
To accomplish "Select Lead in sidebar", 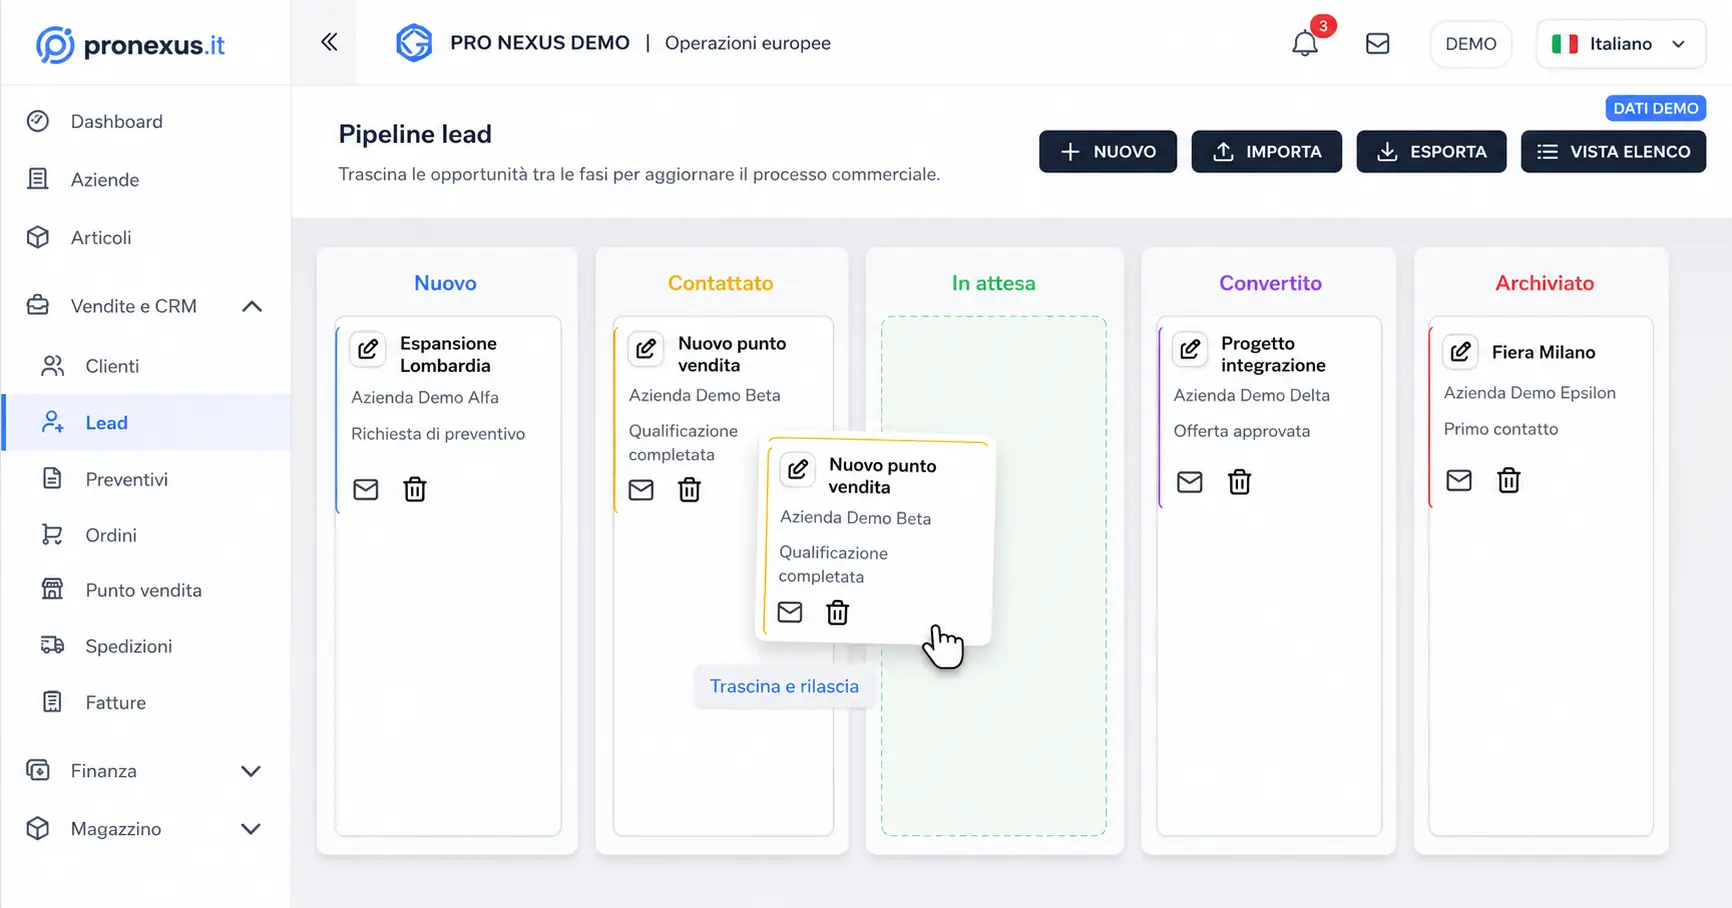I will point(146,422).
